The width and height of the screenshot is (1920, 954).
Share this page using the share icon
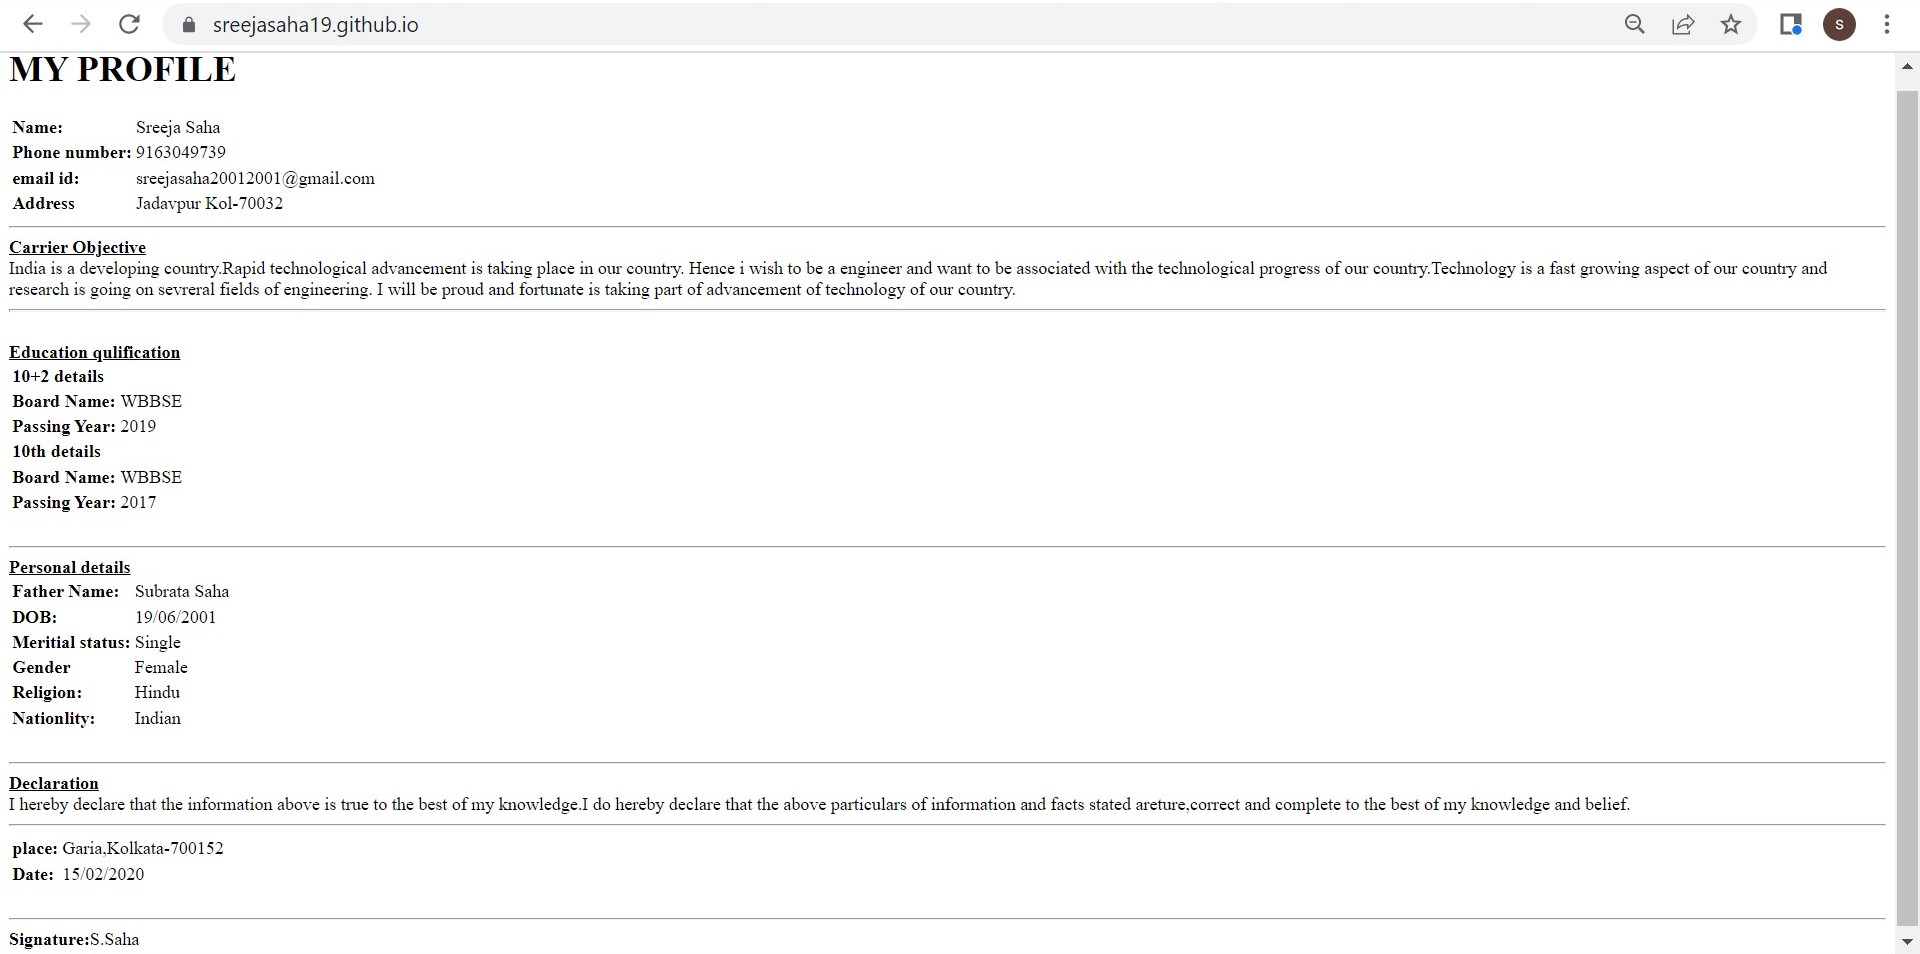coord(1683,25)
